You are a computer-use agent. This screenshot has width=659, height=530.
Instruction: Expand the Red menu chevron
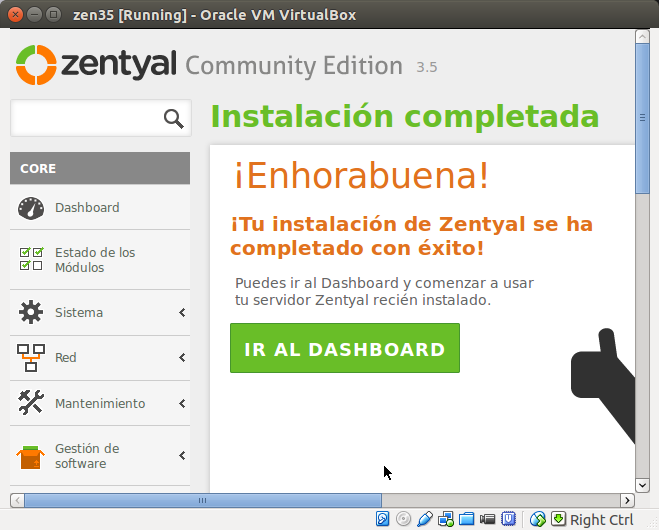click(x=182, y=358)
